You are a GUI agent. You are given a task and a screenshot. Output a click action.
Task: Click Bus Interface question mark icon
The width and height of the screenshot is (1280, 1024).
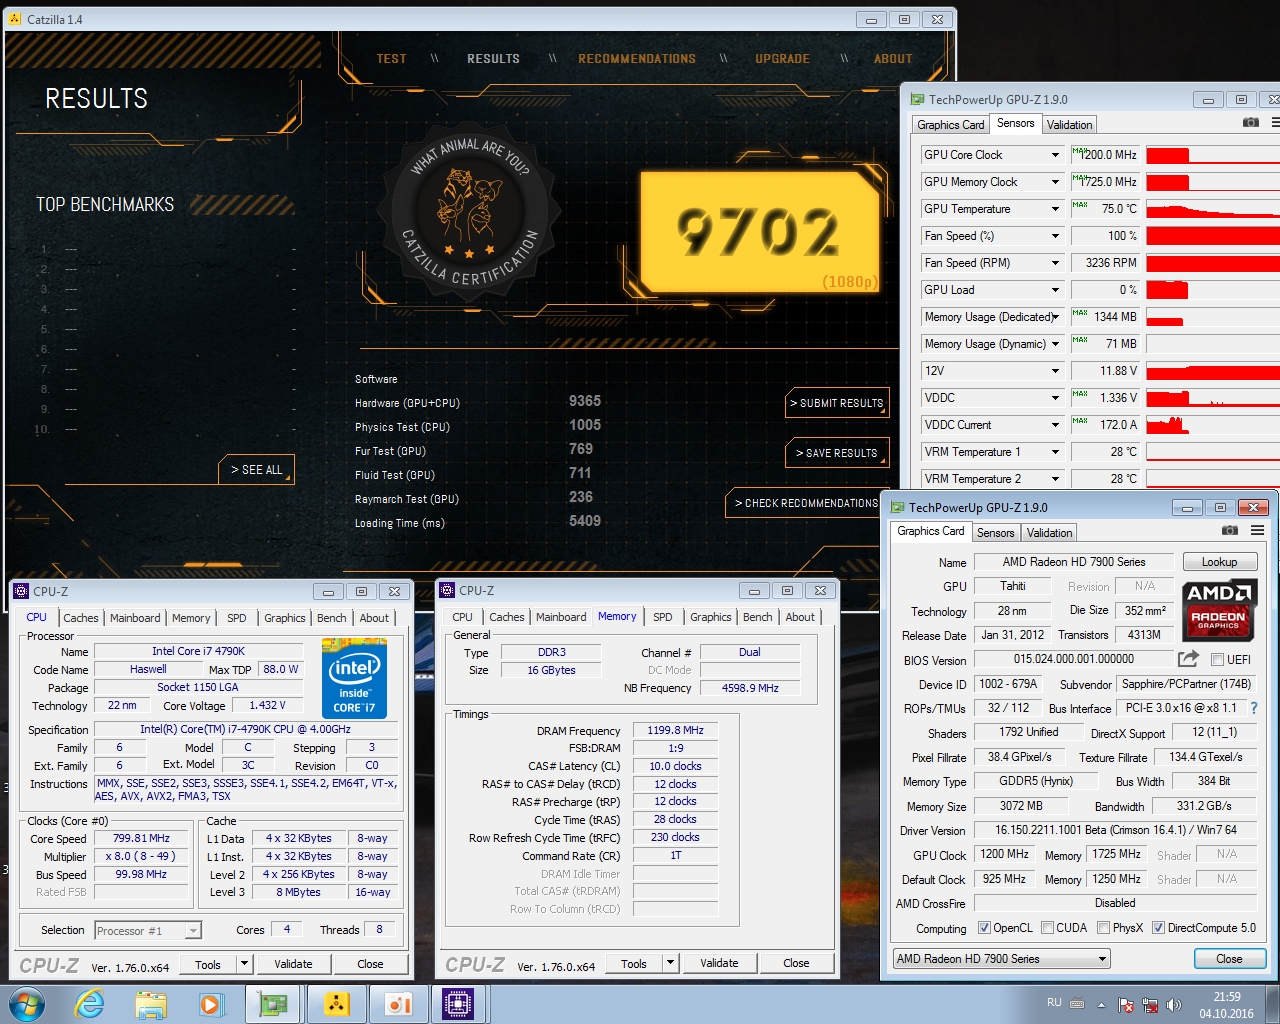coord(1254,708)
